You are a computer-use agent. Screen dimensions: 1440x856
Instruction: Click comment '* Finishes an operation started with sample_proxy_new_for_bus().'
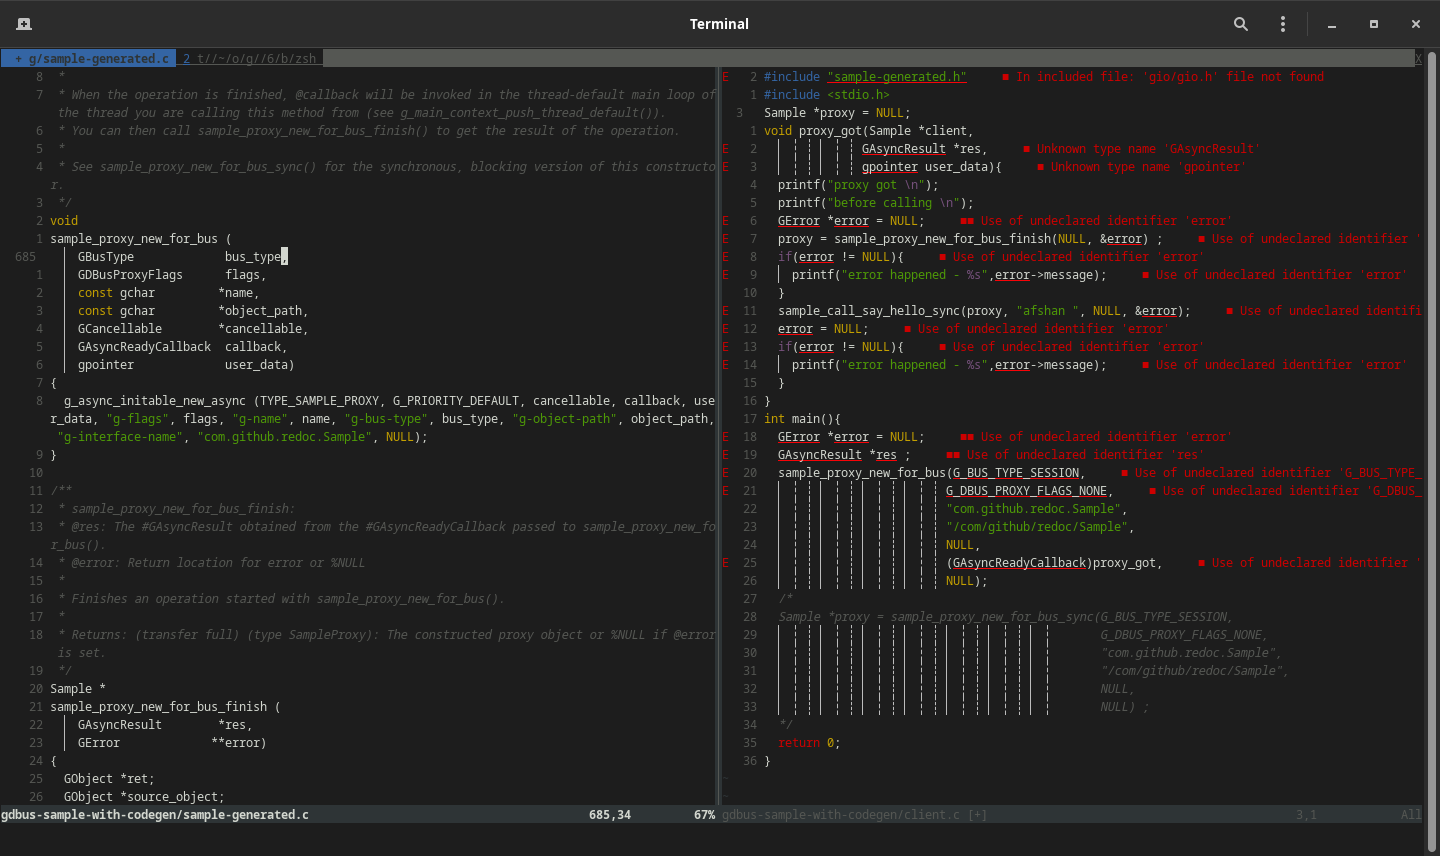coord(281,599)
